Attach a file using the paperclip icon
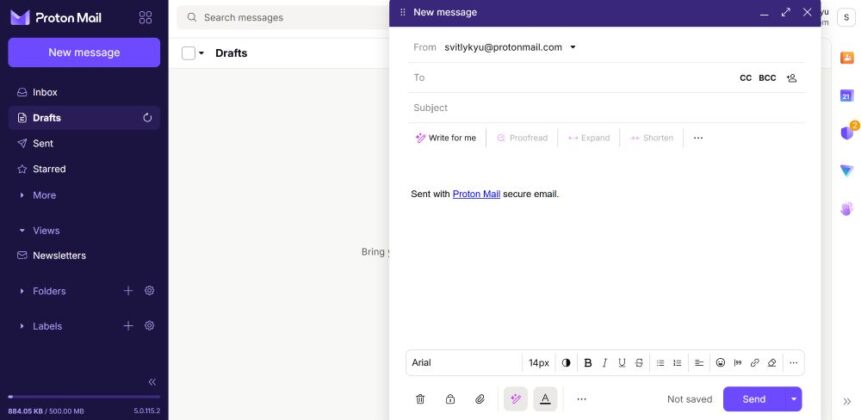 [480, 399]
